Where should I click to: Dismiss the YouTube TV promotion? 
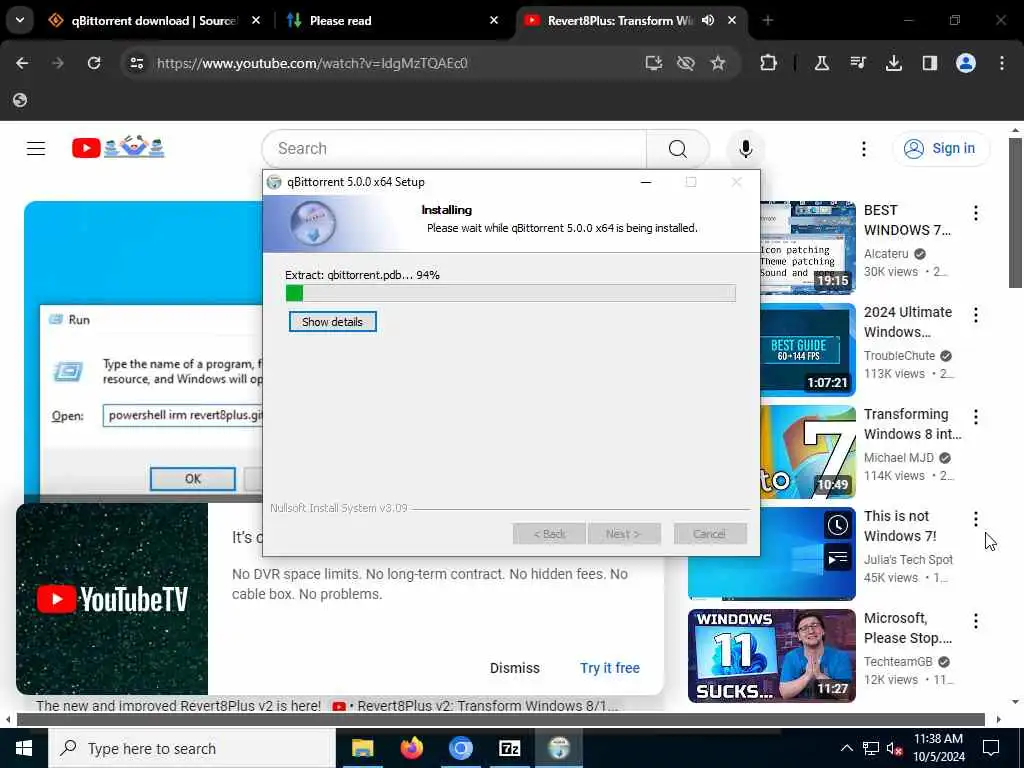pyautogui.click(x=515, y=668)
